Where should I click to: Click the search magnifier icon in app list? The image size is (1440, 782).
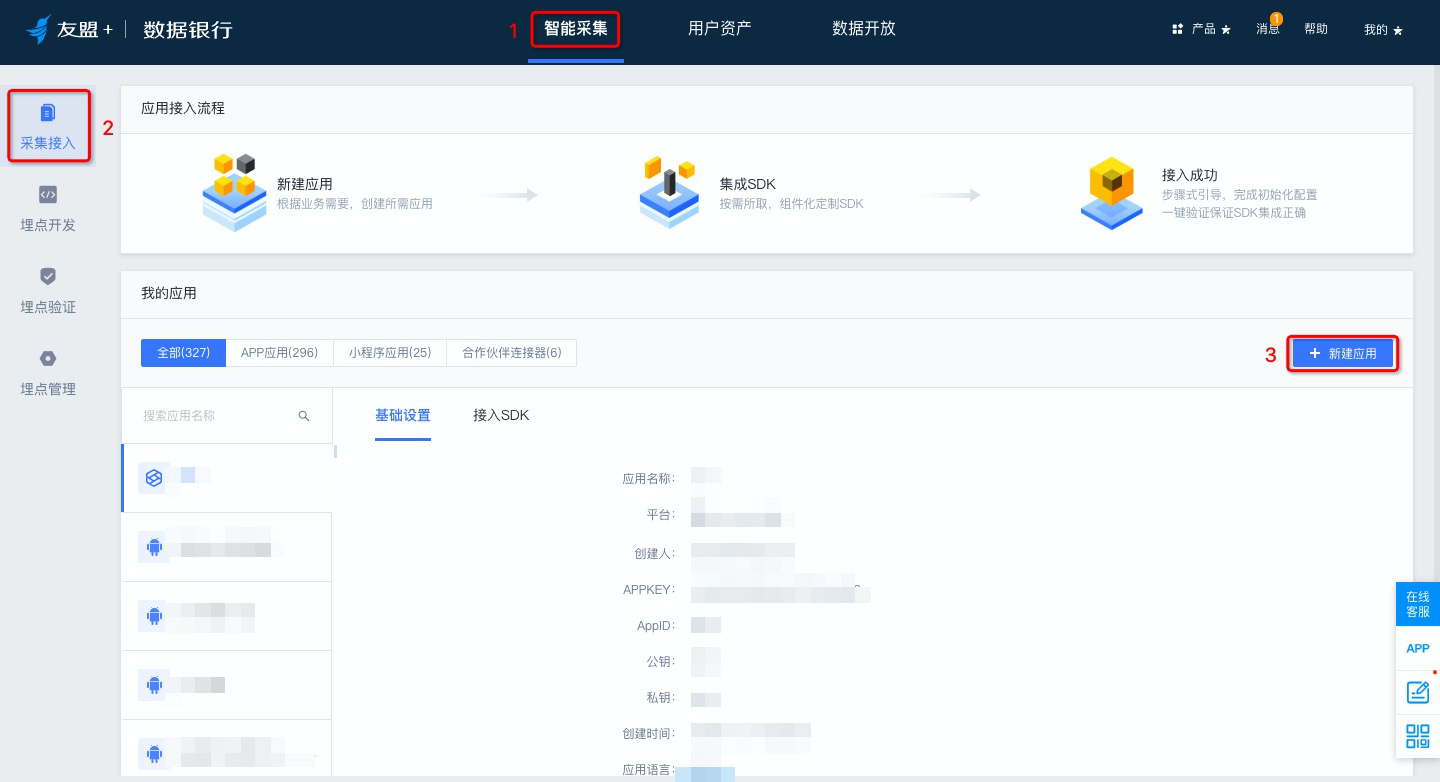[304, 416]
